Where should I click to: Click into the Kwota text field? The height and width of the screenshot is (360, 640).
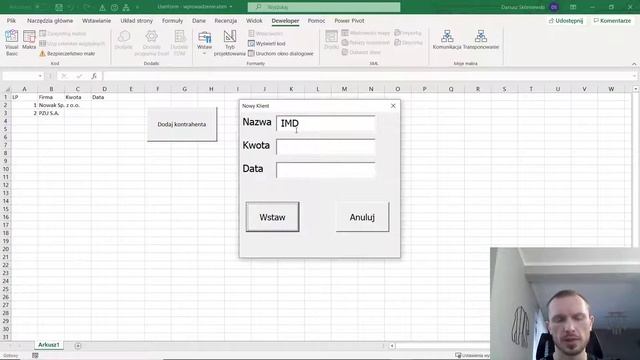pyautogui.click(x=326, y=147)
